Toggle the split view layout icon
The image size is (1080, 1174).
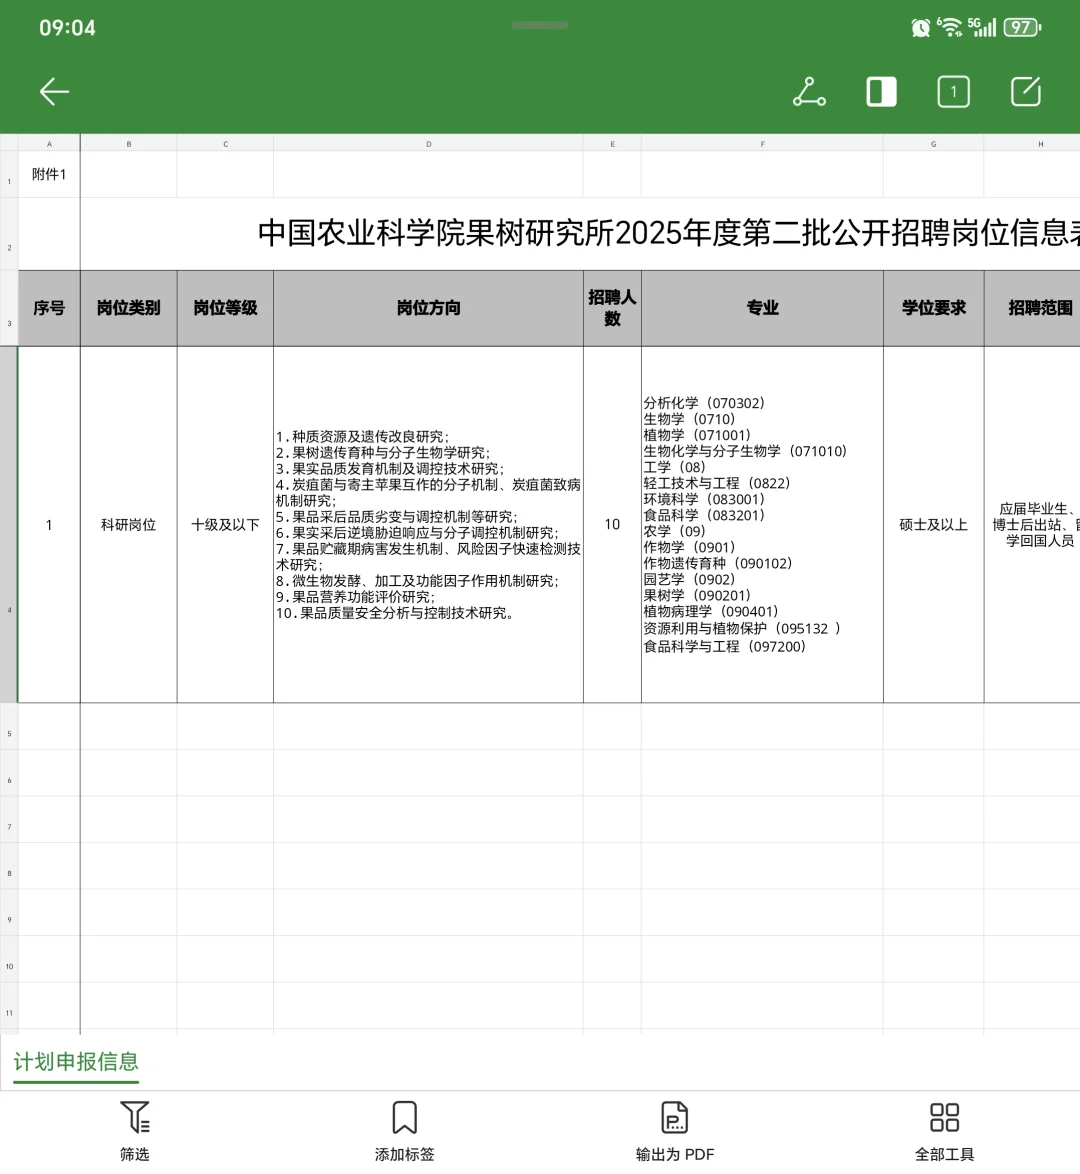coord(881,92)
